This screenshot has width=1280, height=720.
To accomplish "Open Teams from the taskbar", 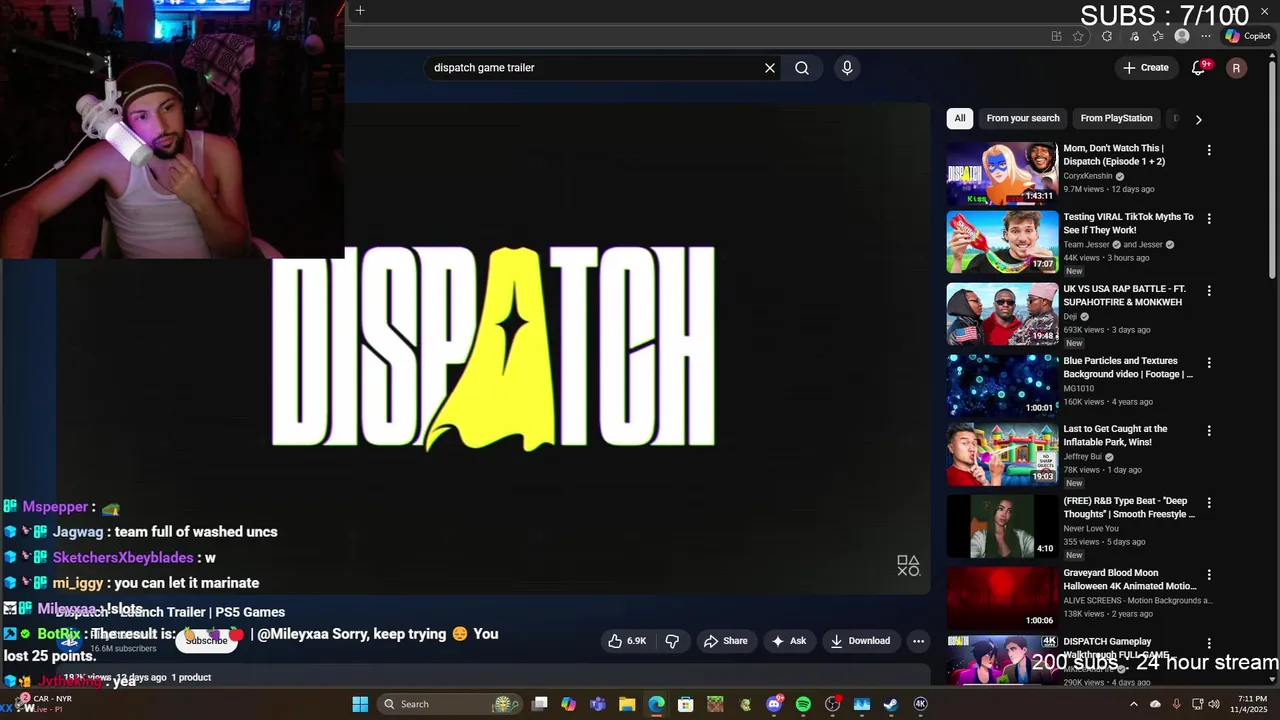I will point(598,704).
